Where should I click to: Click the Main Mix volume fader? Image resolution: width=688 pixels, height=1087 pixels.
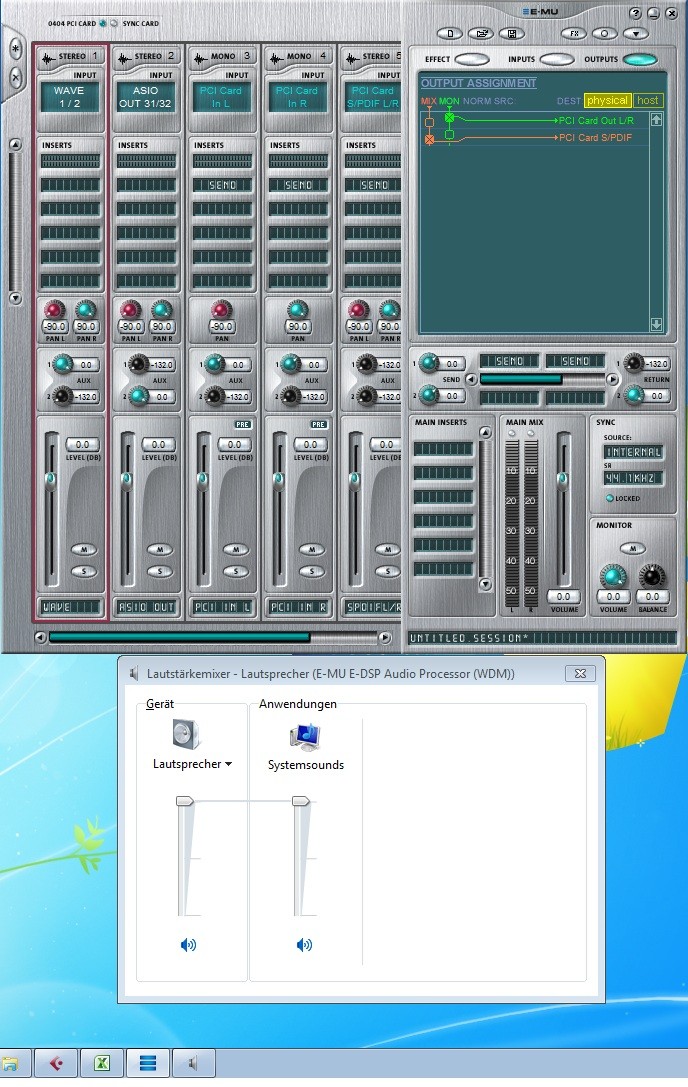pos(562,479)
